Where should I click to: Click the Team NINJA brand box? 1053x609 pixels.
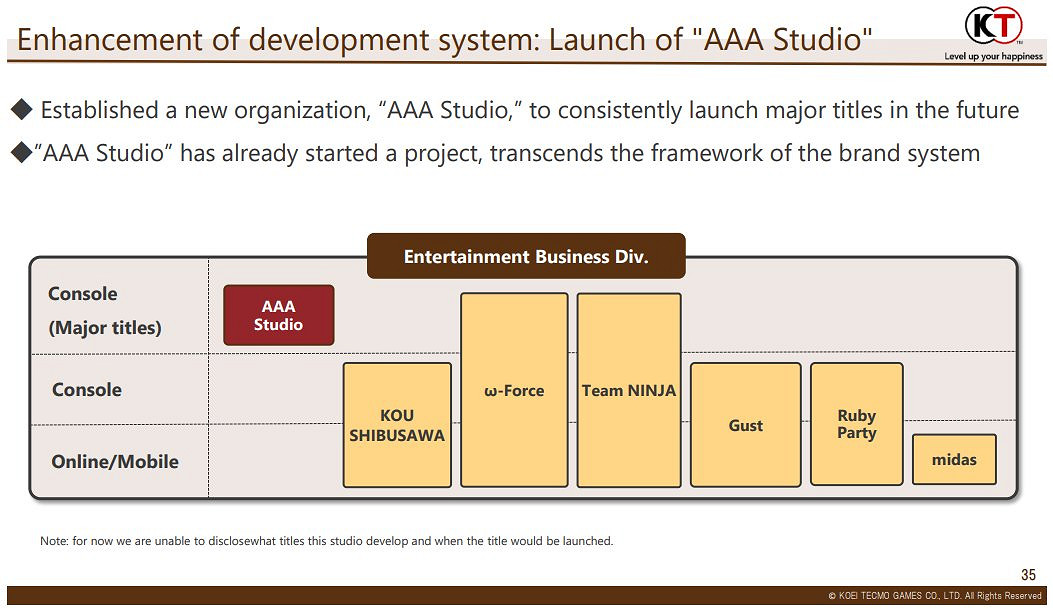tap(629, 390)
